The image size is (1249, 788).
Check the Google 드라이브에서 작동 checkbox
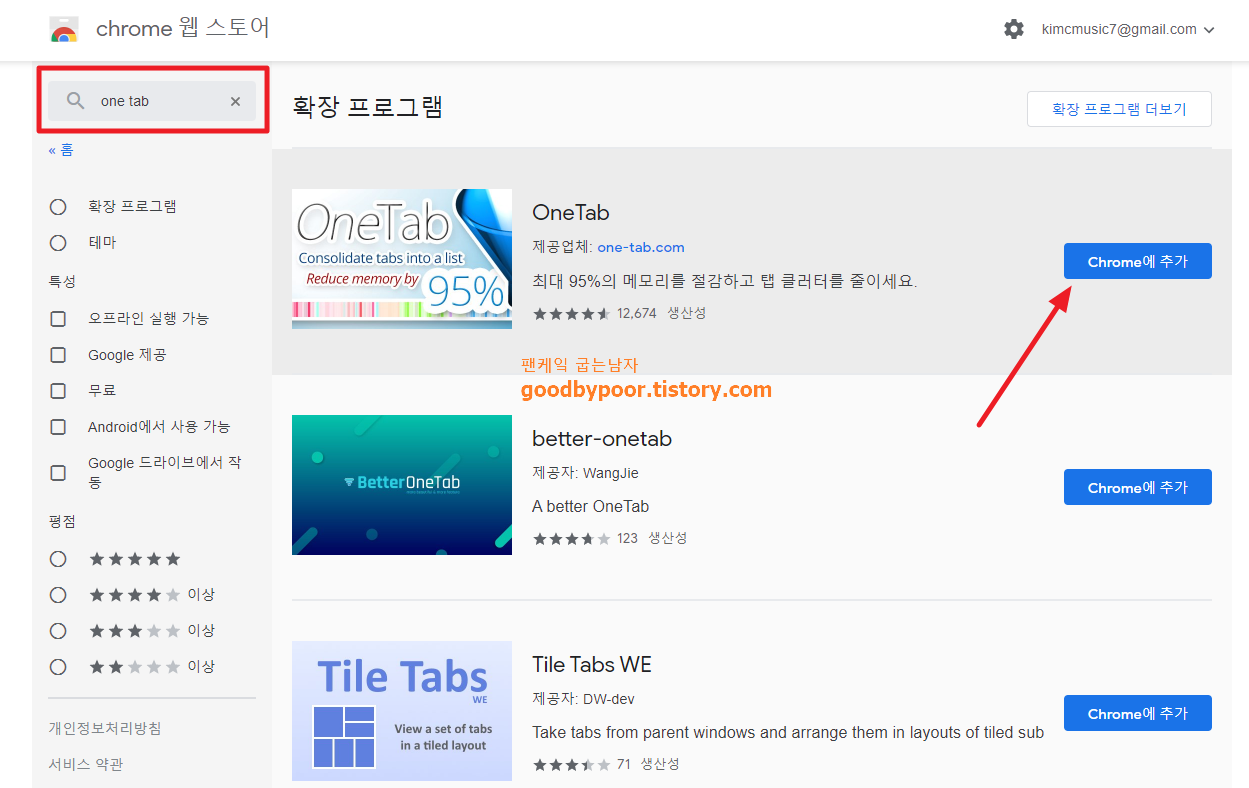(x=58, y=472)
